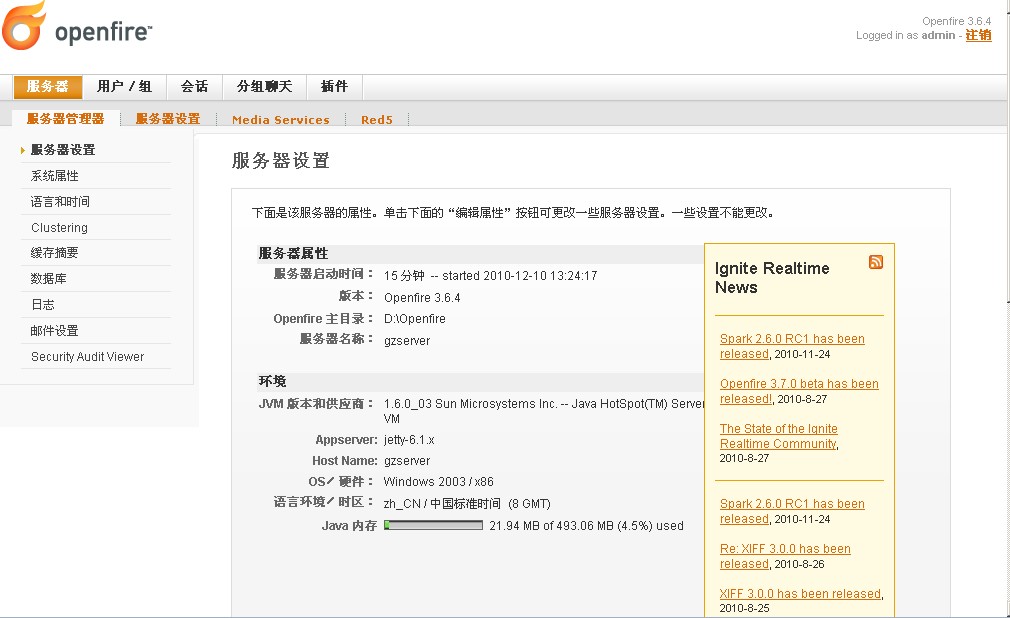Click the server uptime value '15 分钟 -- started 2010-12-10'

coord(491,276)
